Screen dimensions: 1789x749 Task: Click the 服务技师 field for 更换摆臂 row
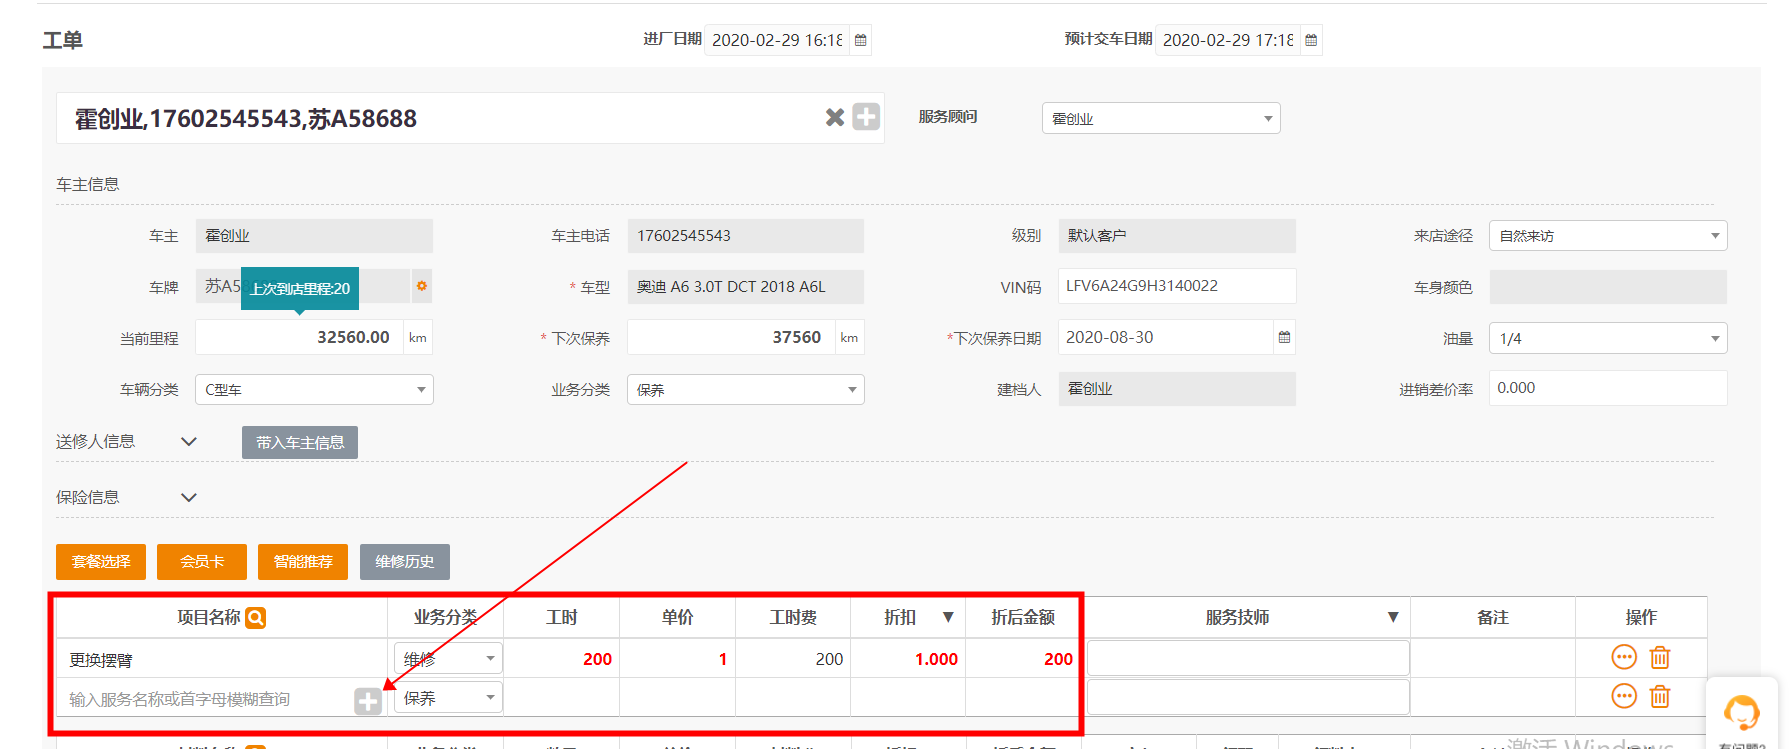[1248, 658]
